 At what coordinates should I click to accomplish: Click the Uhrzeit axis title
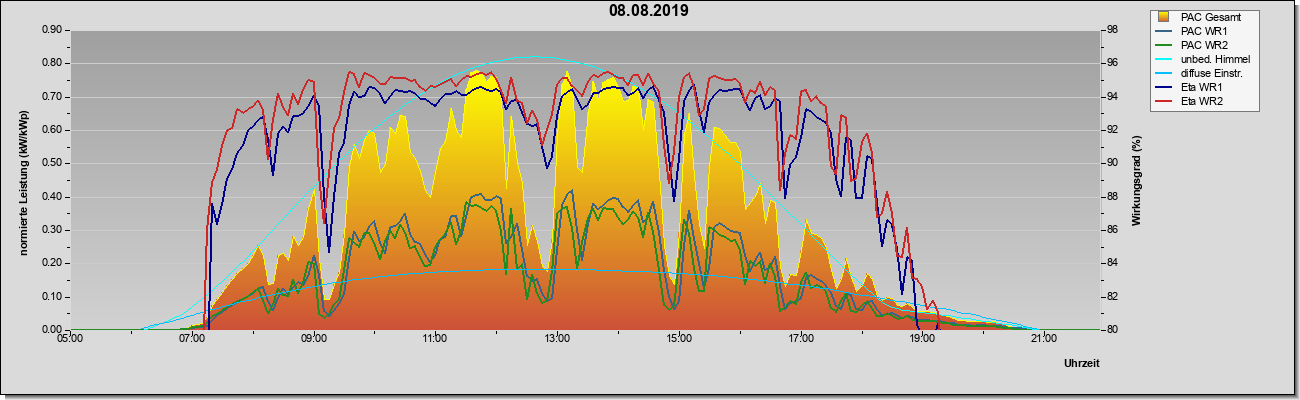tap(1080, 364)
